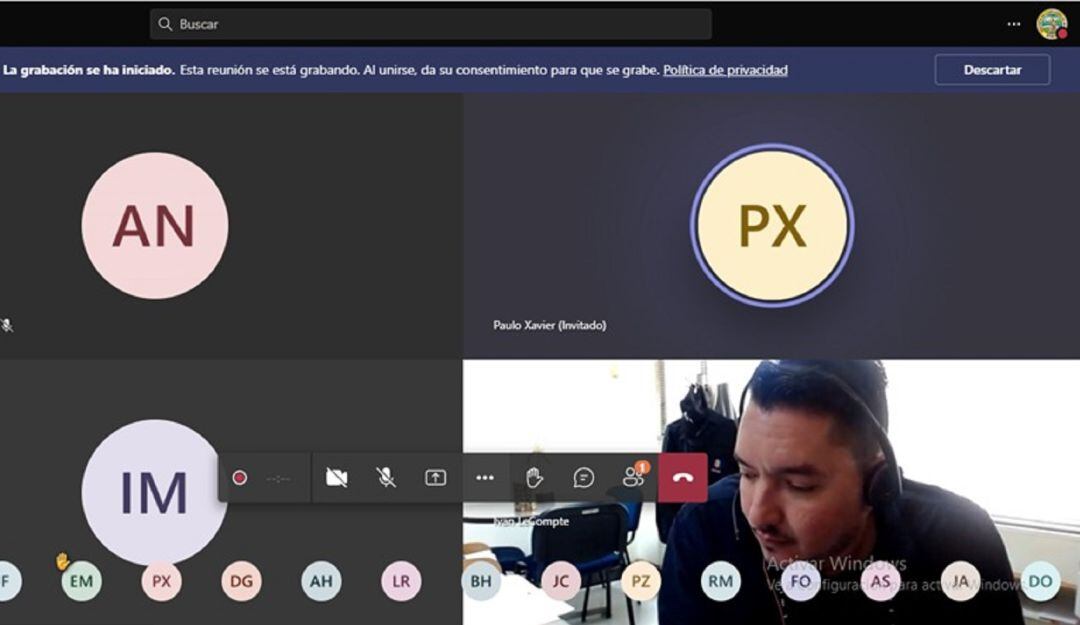The image size is (1080, 625).
Task: Select the PX participant avatar tile
Action: pos(772,226)
